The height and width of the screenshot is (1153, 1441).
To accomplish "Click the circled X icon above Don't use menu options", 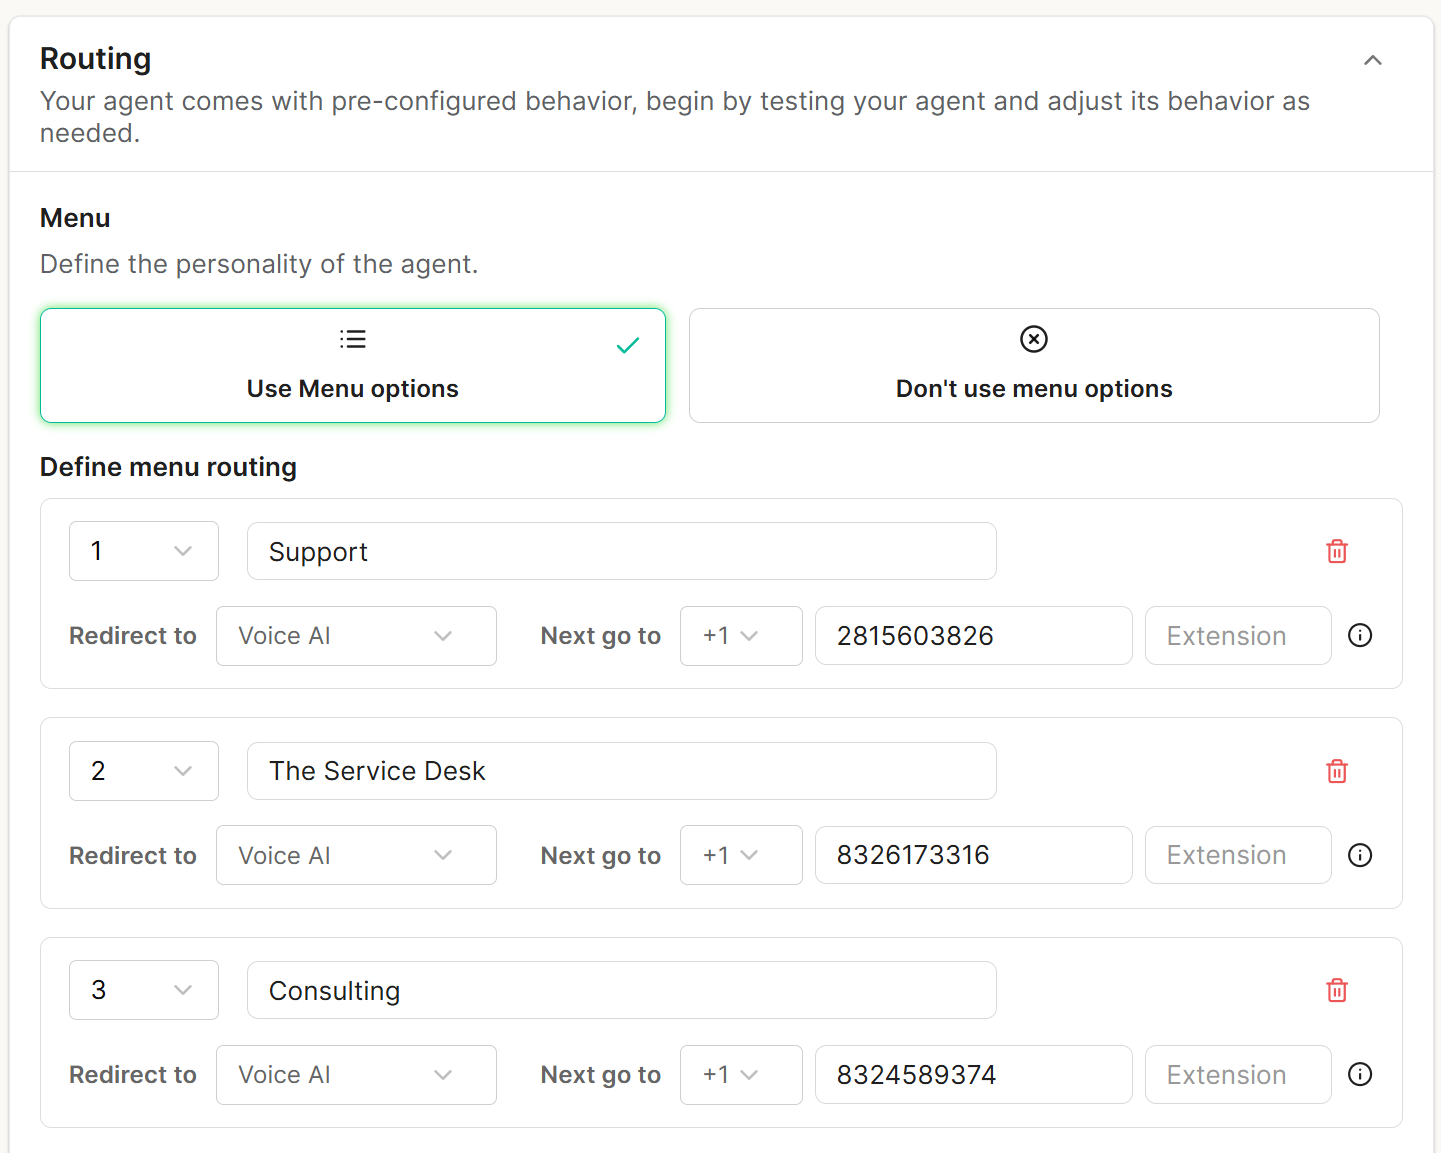I will 1034,339.
